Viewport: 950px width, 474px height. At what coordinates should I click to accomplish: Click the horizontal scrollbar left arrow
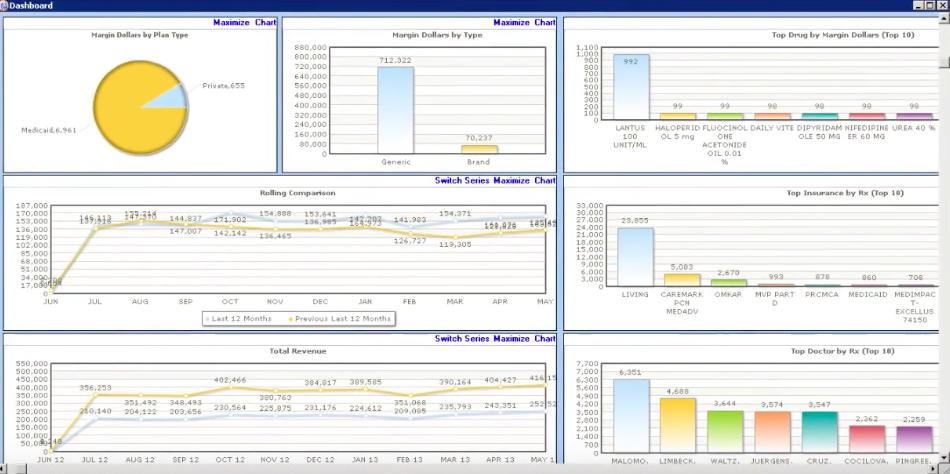coord(5,469)
